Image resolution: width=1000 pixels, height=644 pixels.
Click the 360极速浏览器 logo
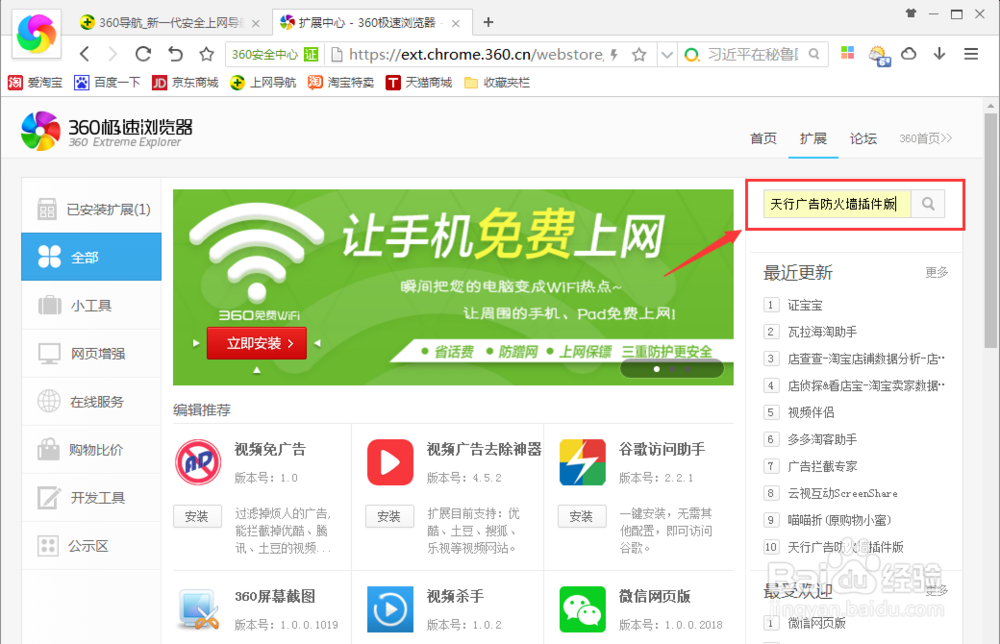coord(107,131)
